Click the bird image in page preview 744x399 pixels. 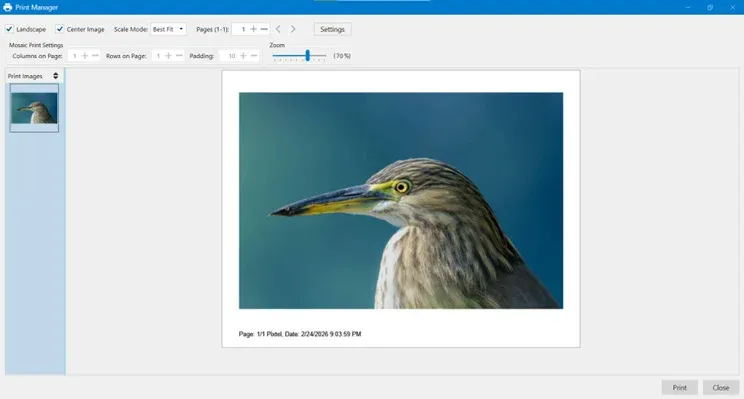click(401, 201)
